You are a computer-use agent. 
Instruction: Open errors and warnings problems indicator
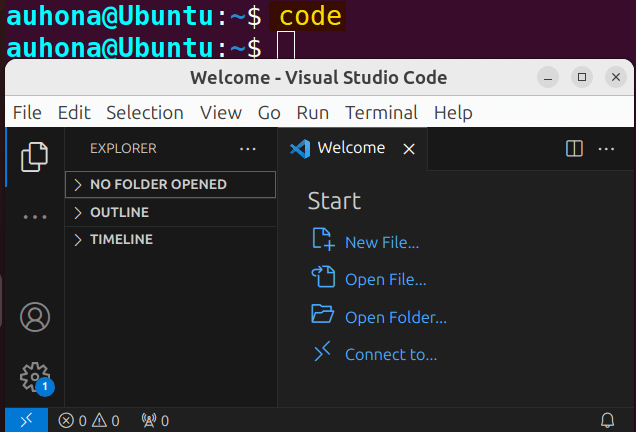(89, 421)
